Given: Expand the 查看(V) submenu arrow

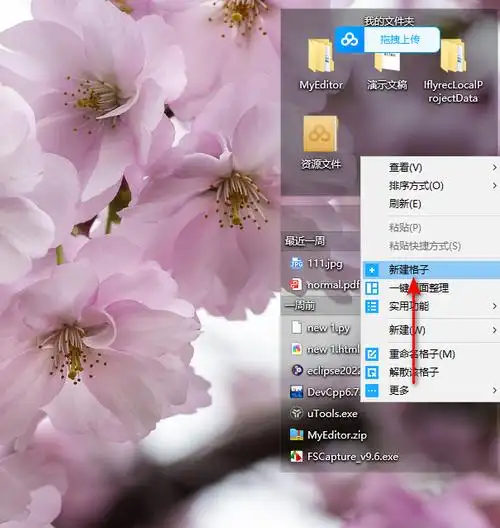Looking at the screenshot, I should point(494,167).
